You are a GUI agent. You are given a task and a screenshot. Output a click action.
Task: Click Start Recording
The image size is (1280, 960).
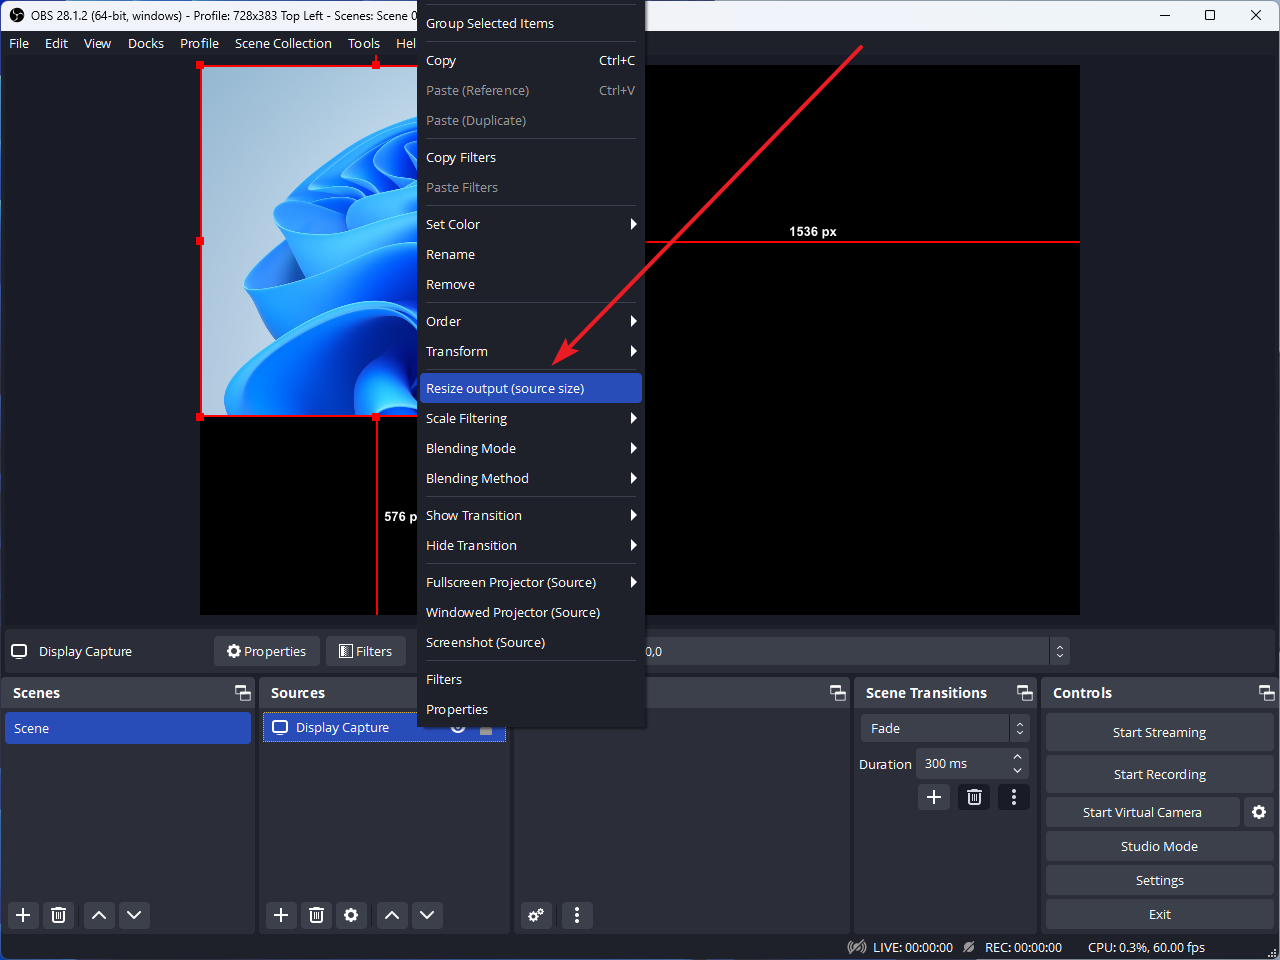coord(1159,774)
